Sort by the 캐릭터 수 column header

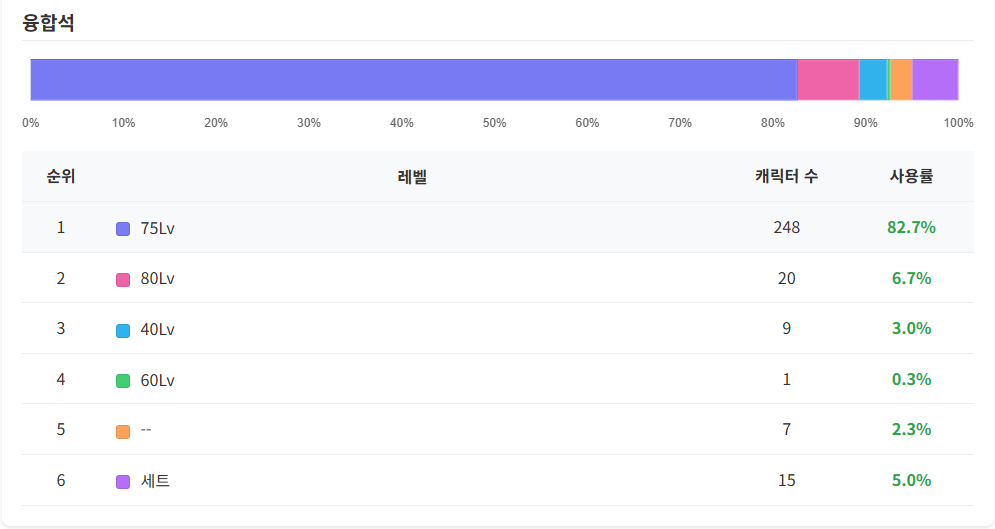[x=786, y=177]
